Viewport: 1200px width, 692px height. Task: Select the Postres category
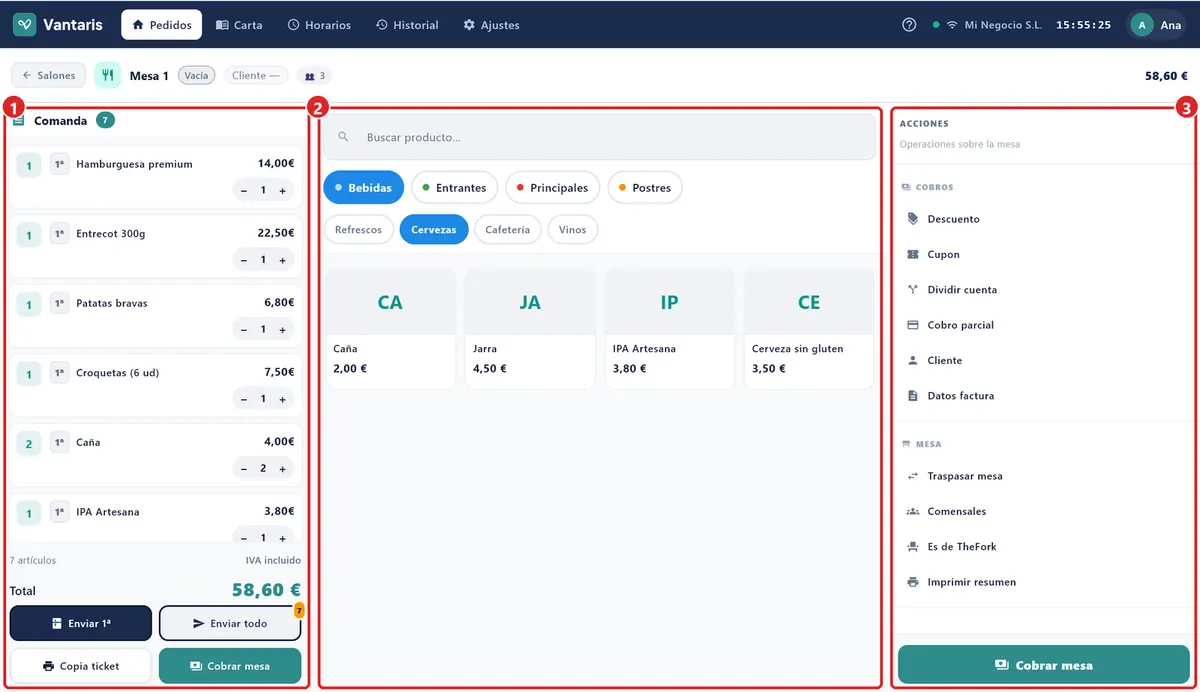645,187
